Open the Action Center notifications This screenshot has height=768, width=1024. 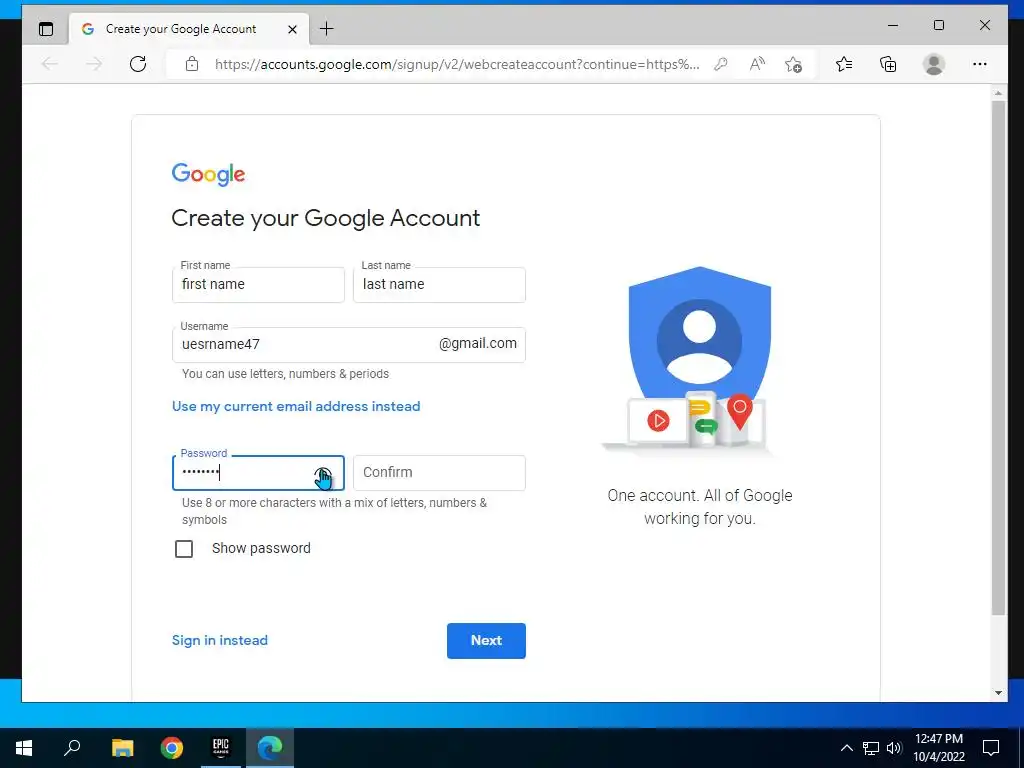coord(991,748)
